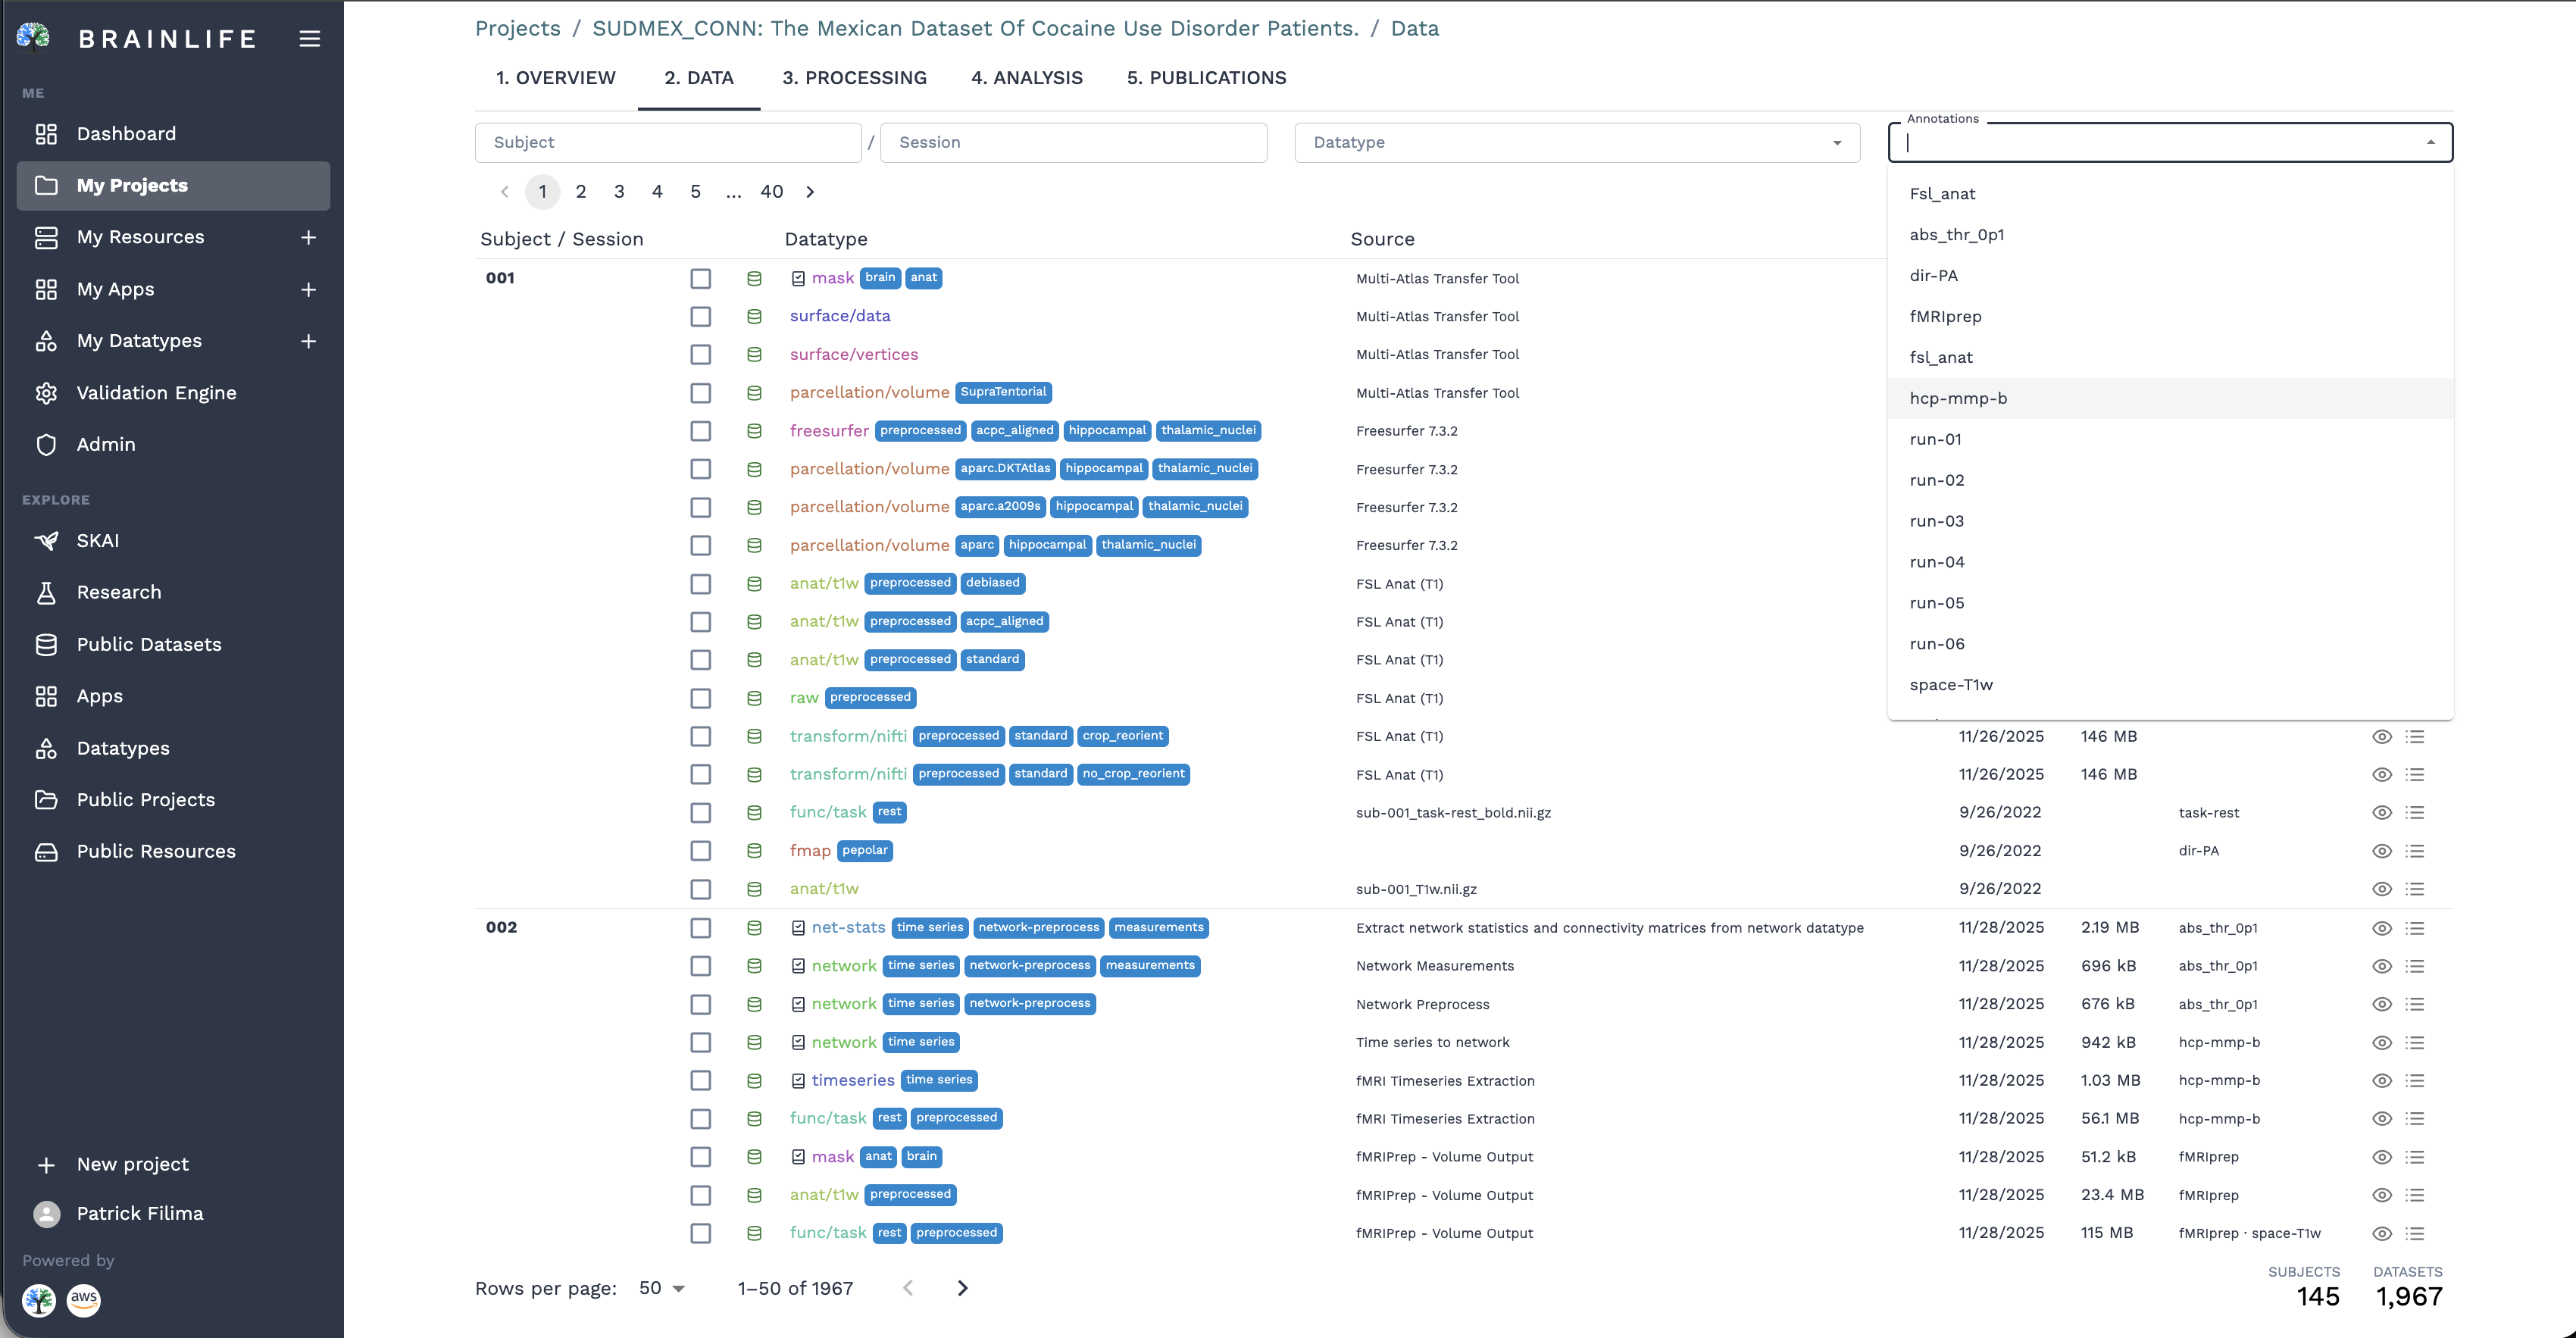The width and height of the screenshot is (2576, 1338).
Task: Tick the fmap pepolar checkbox
Action: click(700, 851)
